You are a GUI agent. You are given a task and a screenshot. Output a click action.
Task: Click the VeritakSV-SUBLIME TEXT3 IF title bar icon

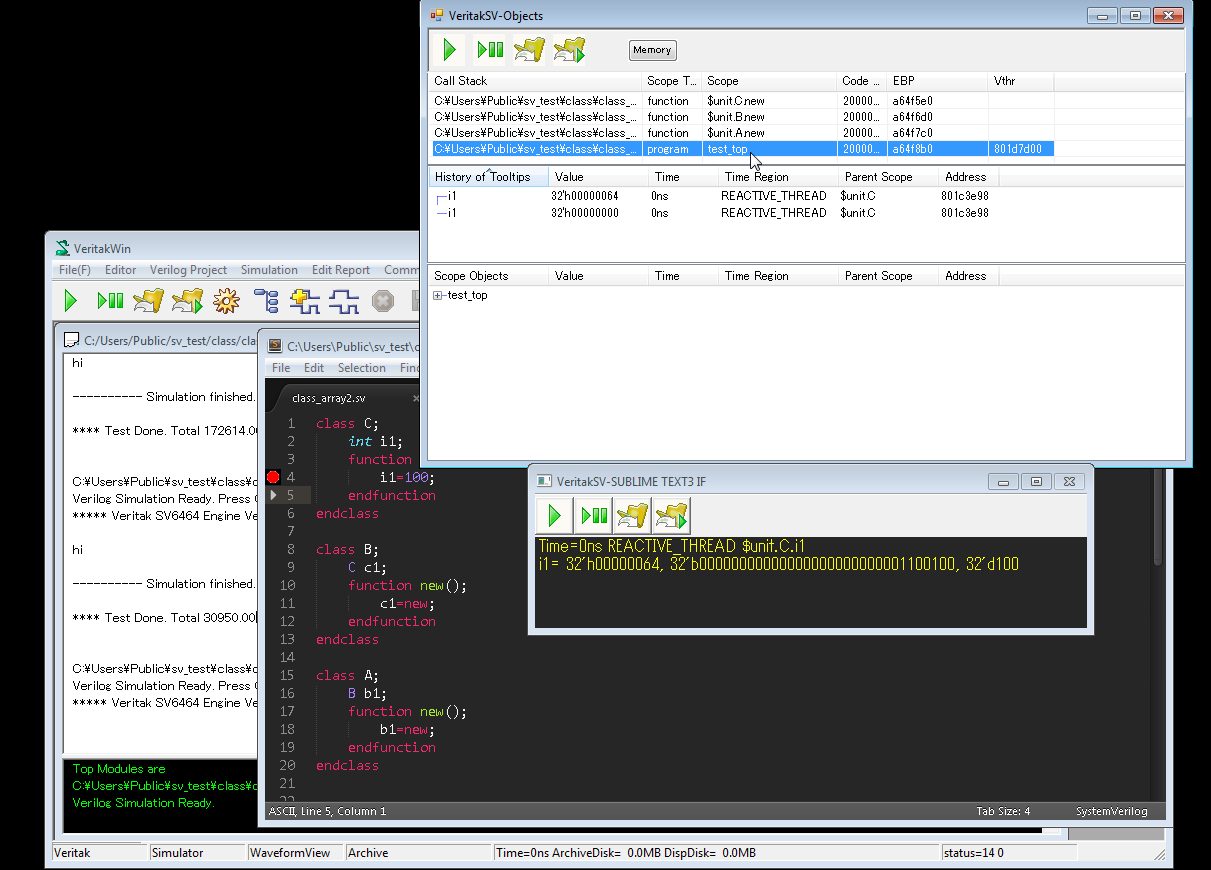tap(544, 481)
